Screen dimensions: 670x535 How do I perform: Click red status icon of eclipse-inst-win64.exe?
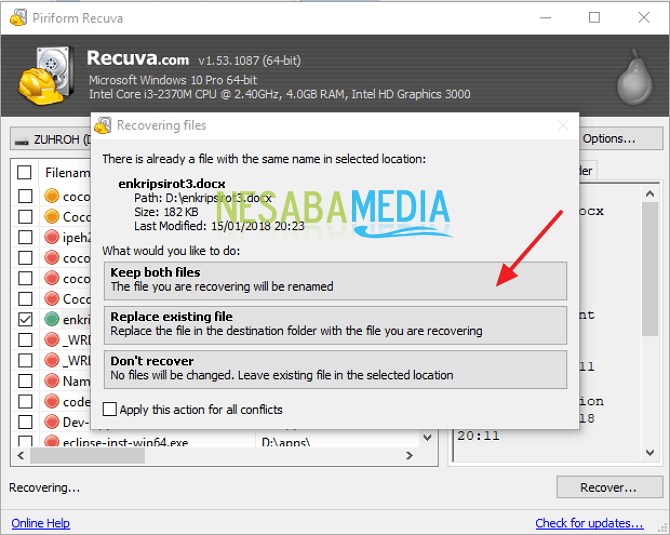coord(52,441)
